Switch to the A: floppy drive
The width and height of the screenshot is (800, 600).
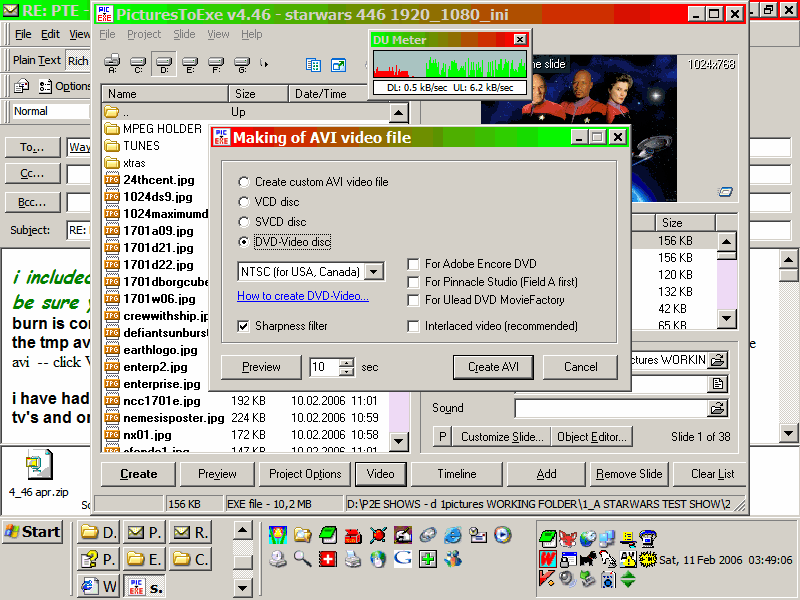(x=112, y=65)
